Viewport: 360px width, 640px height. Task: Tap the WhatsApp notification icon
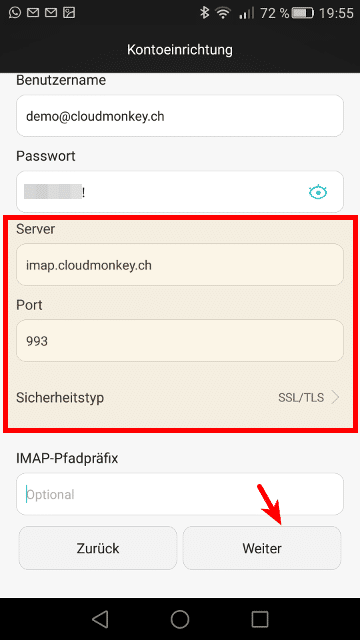15,13
